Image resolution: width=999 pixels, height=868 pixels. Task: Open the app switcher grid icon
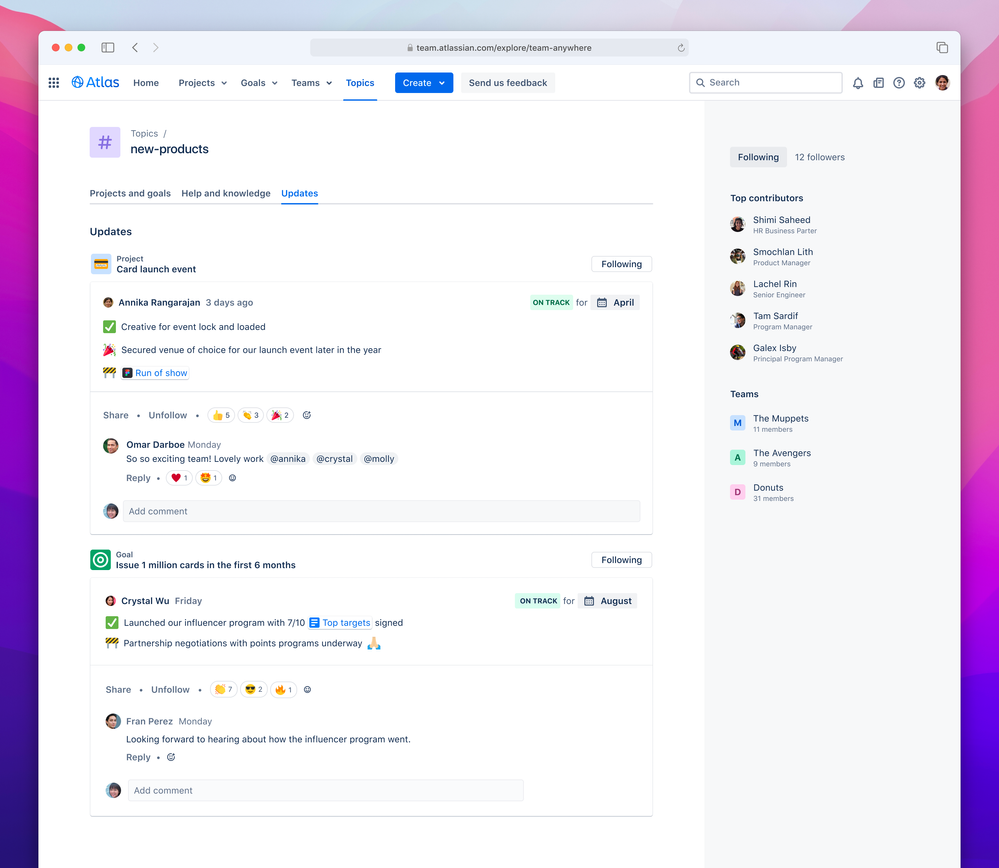click(x=54, y=83)
